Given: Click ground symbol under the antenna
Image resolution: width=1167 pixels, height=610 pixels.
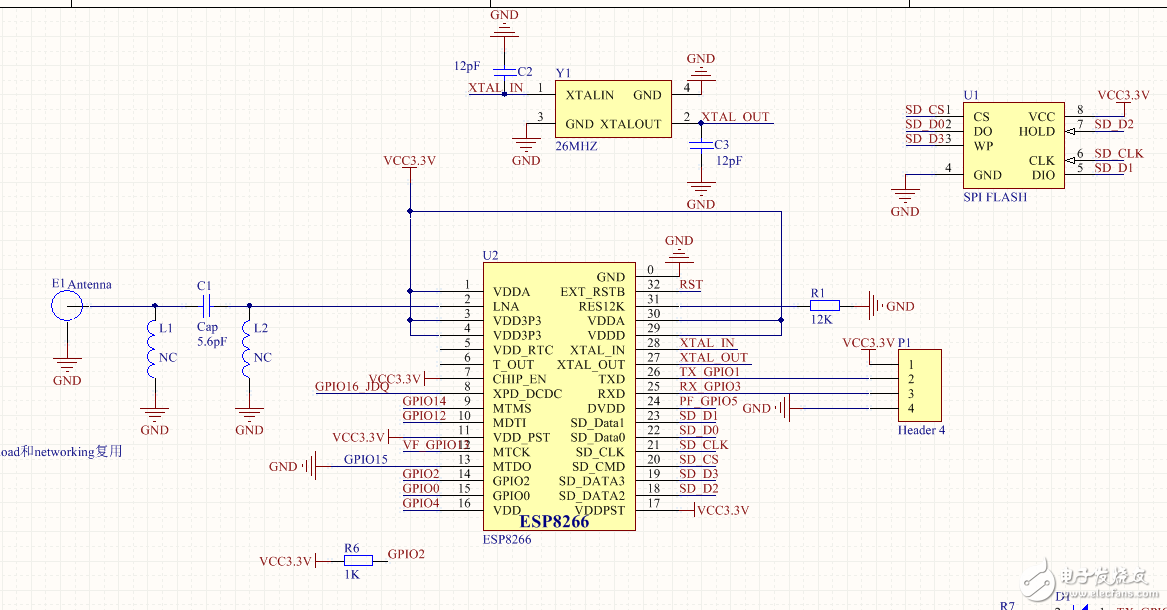Looking at the screenshot, I should pos(67,365).
